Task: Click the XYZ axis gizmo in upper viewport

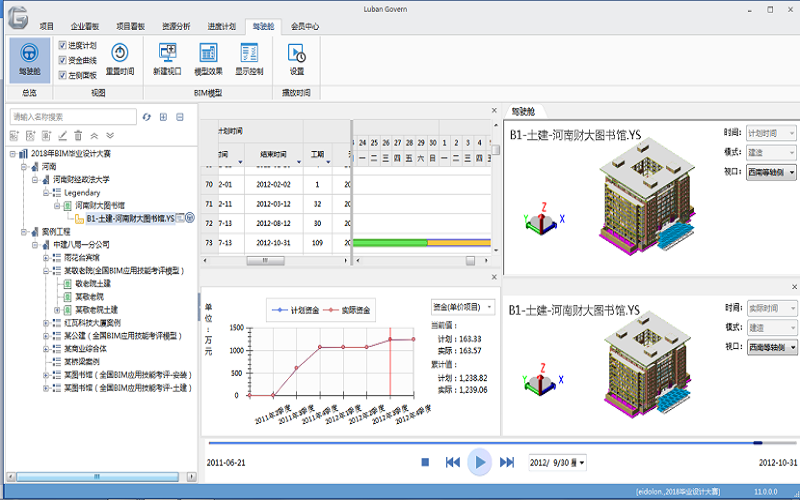Action: pyautogui.click(x=543, y=219)
